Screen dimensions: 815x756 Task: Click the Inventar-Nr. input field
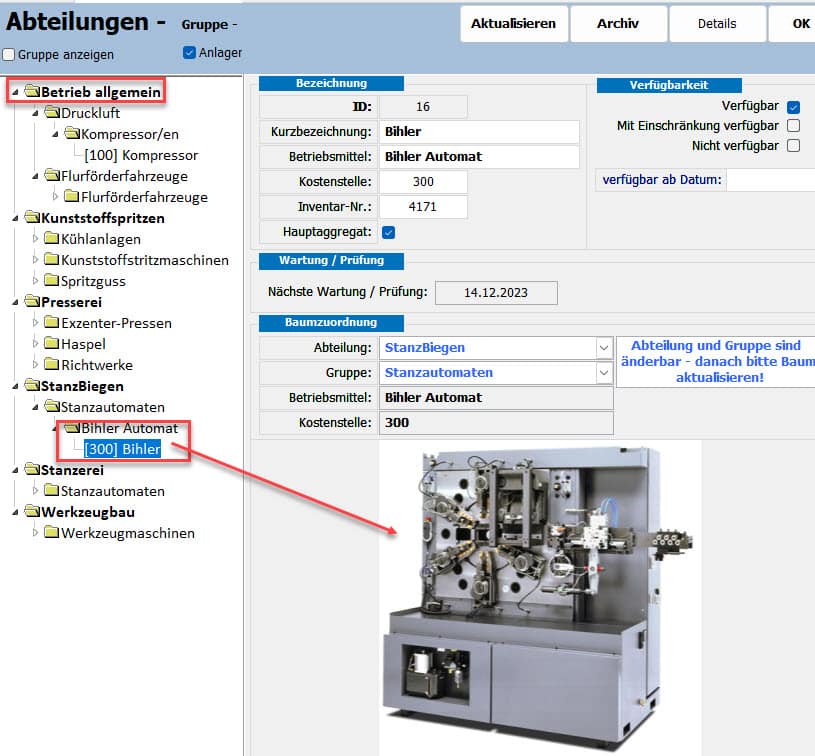[x=423, y=207]
